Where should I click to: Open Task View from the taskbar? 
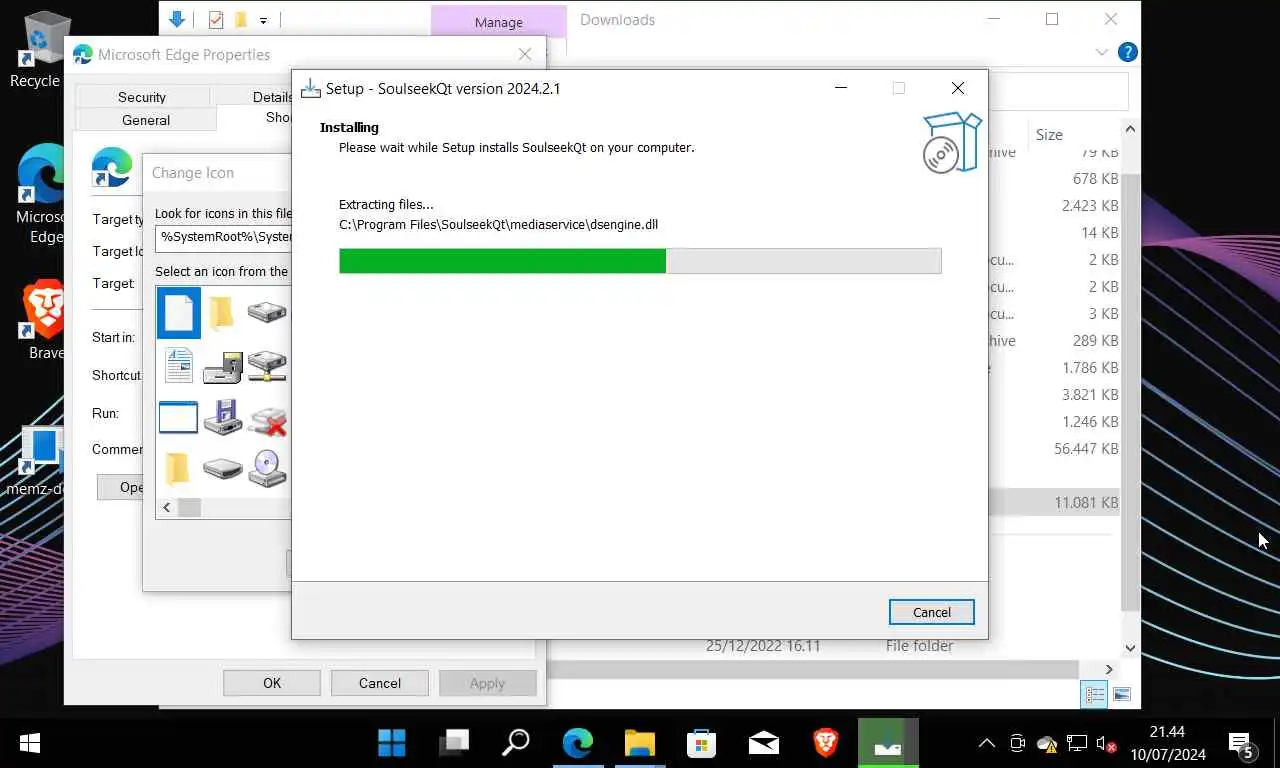[454, 743]
